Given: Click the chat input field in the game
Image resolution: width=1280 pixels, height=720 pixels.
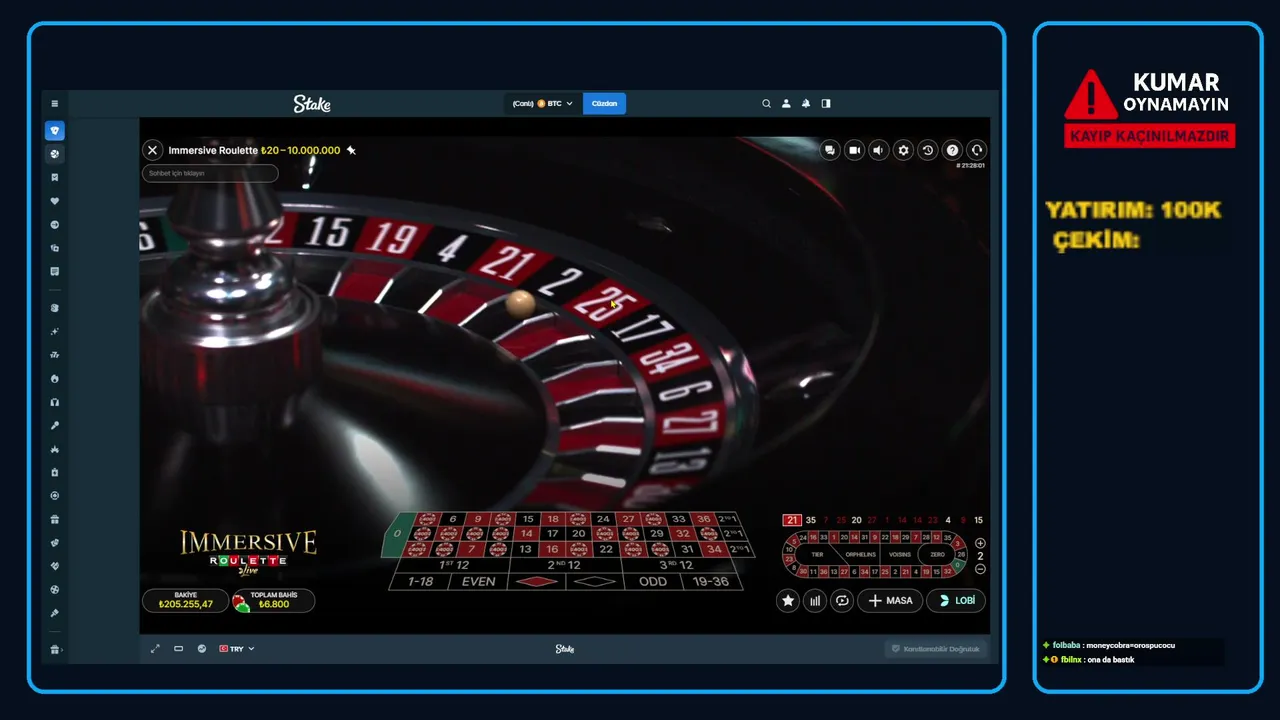Looking at the screenshot, I should pos(210,173).
